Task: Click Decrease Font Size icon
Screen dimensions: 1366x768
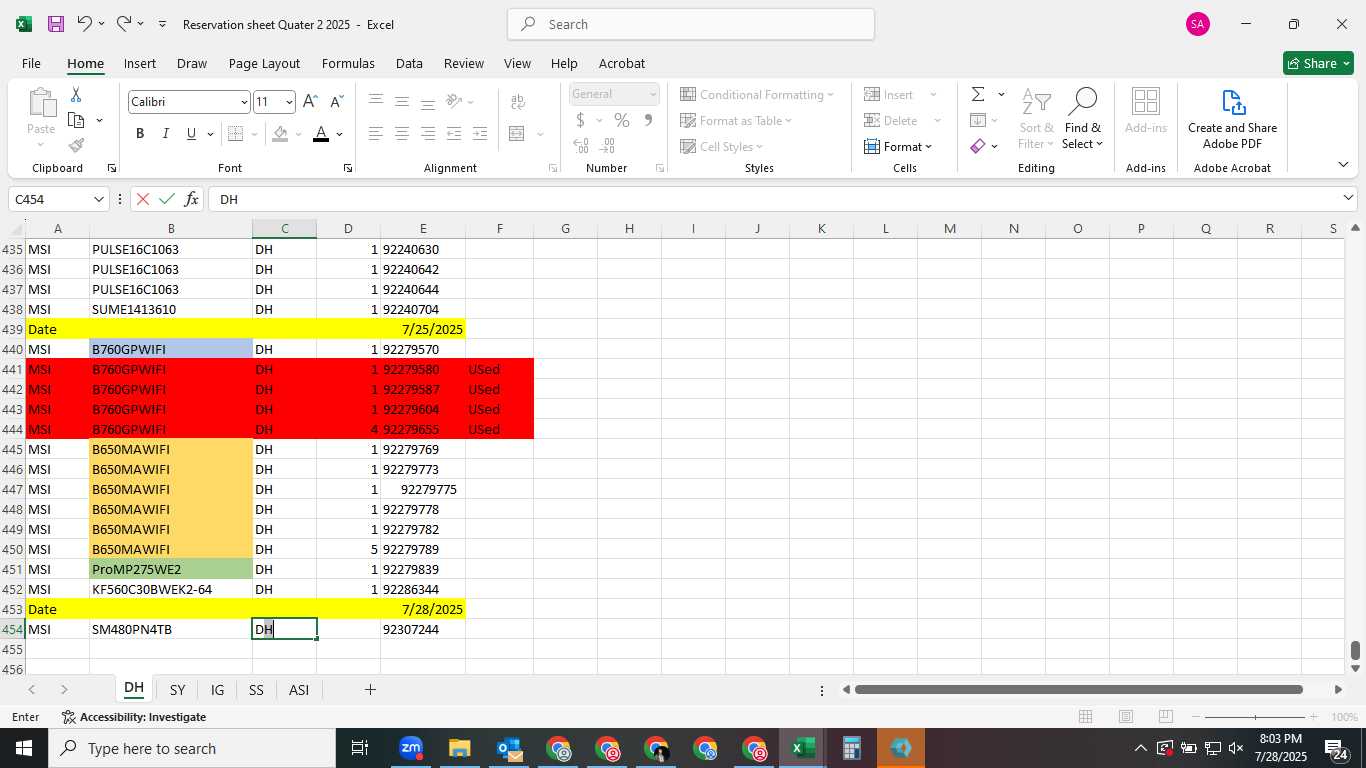Action: [x=337, y=102]
